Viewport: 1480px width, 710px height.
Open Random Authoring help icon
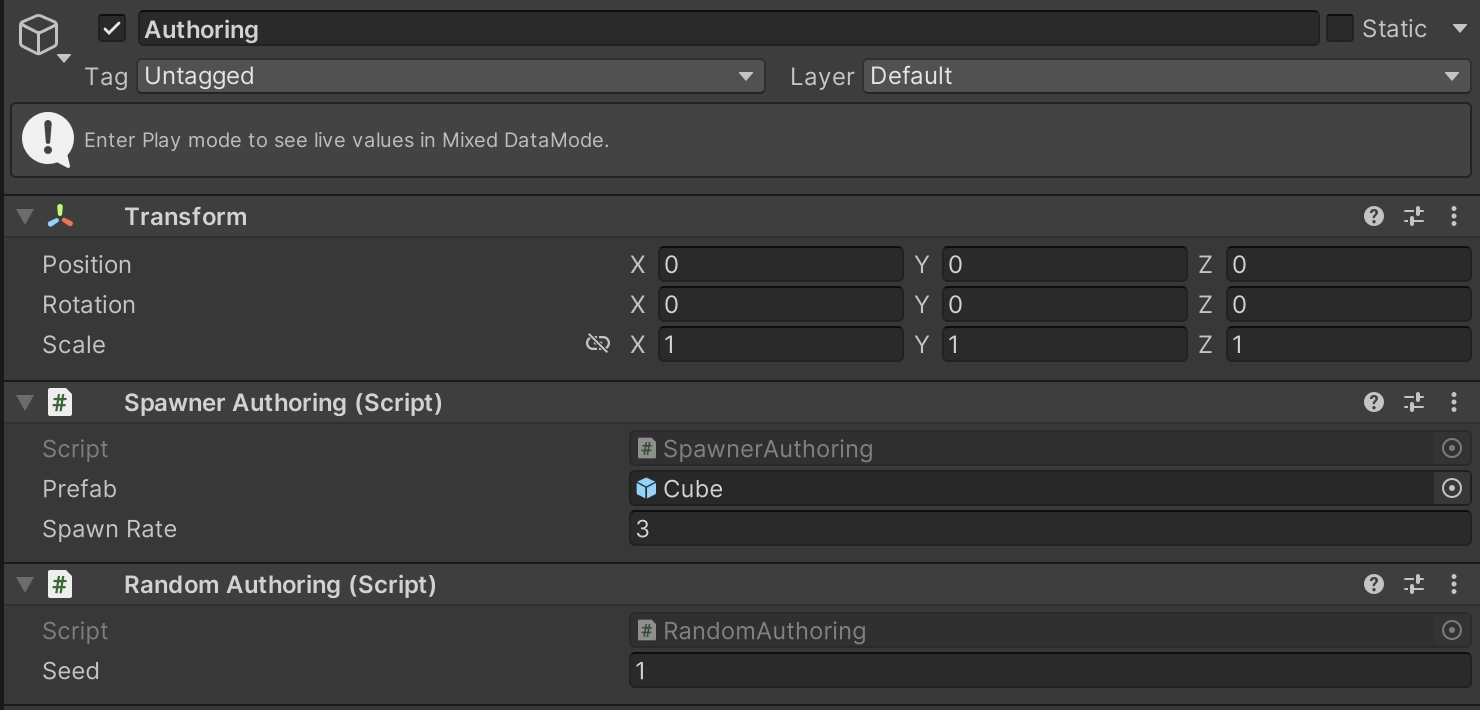(1374, 584)
